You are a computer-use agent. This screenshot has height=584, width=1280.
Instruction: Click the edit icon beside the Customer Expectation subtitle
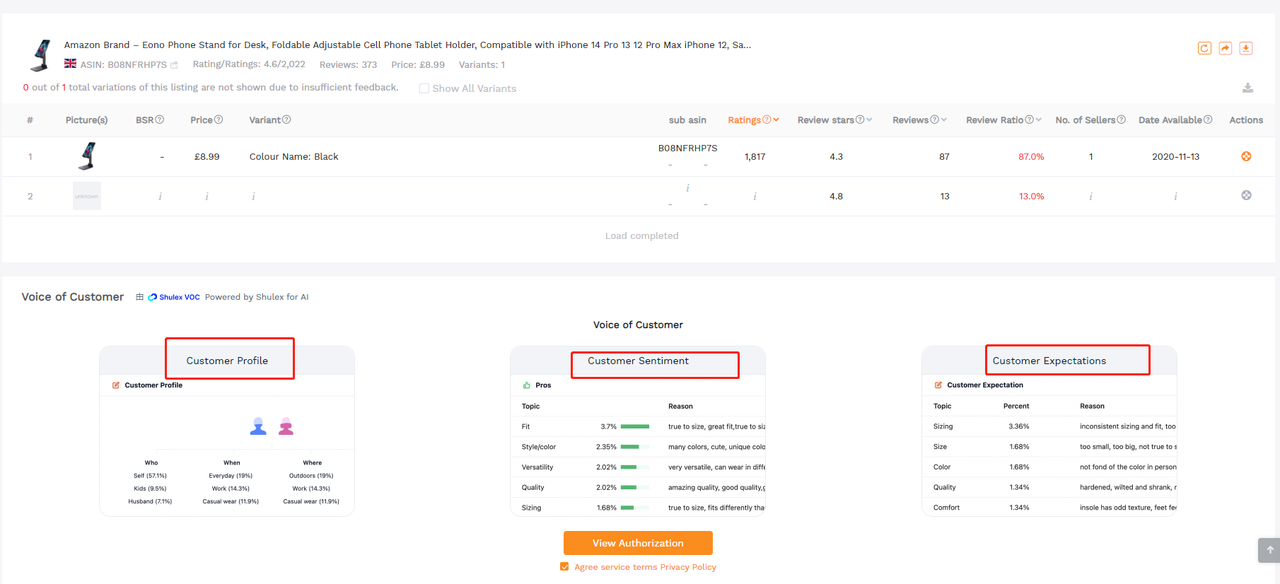pyautogui.click(x=938, y=385)
